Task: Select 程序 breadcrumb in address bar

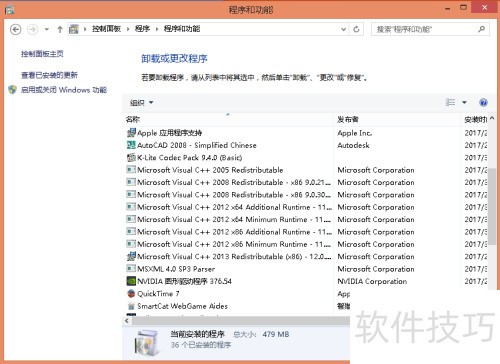Action: click(142, 29)
